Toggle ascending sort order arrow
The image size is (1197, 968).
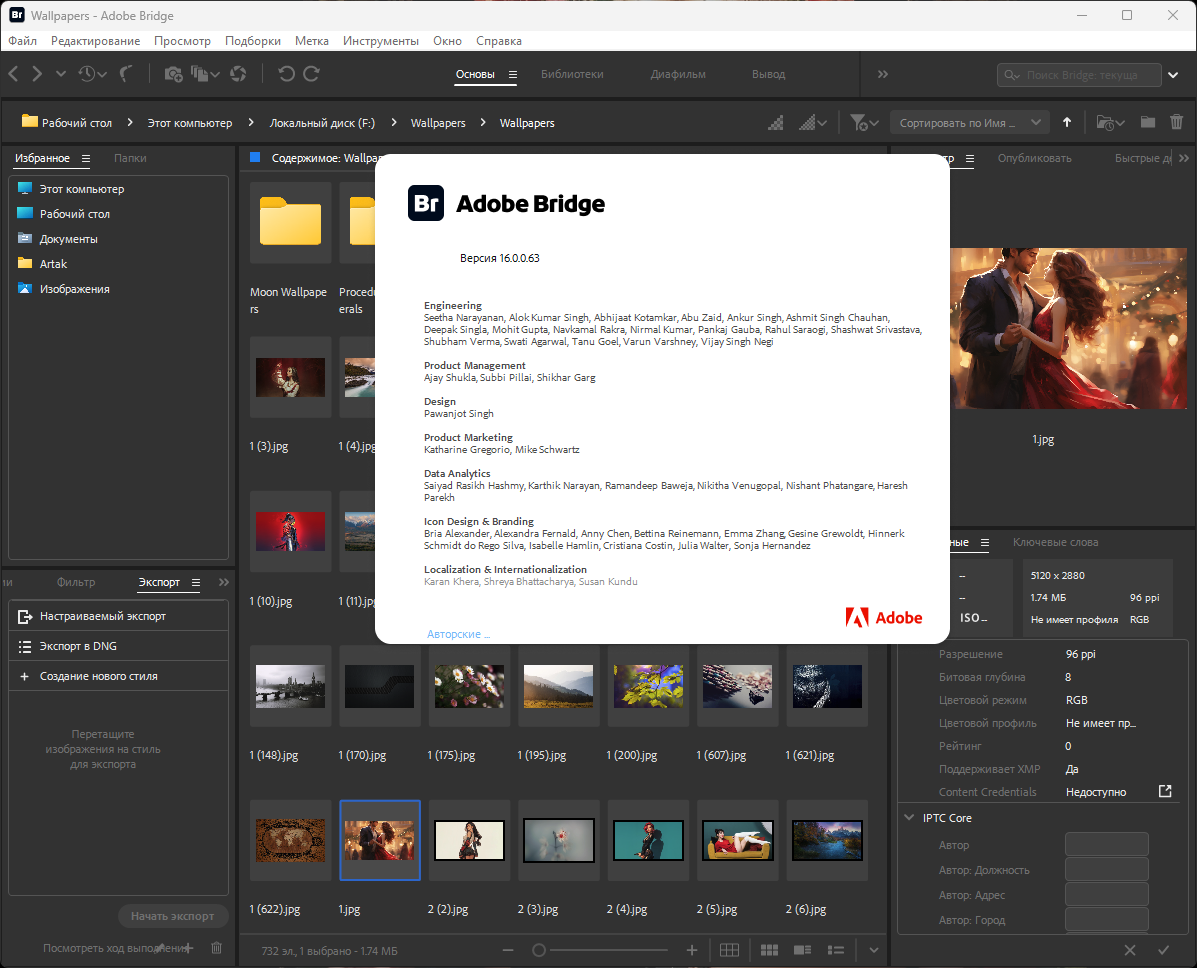pos(1067,122)
